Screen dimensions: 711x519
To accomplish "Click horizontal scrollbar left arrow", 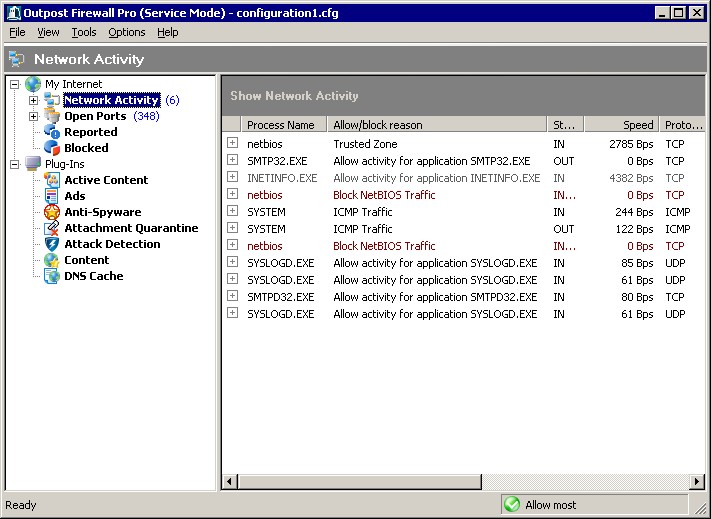I will click(229, 481).
